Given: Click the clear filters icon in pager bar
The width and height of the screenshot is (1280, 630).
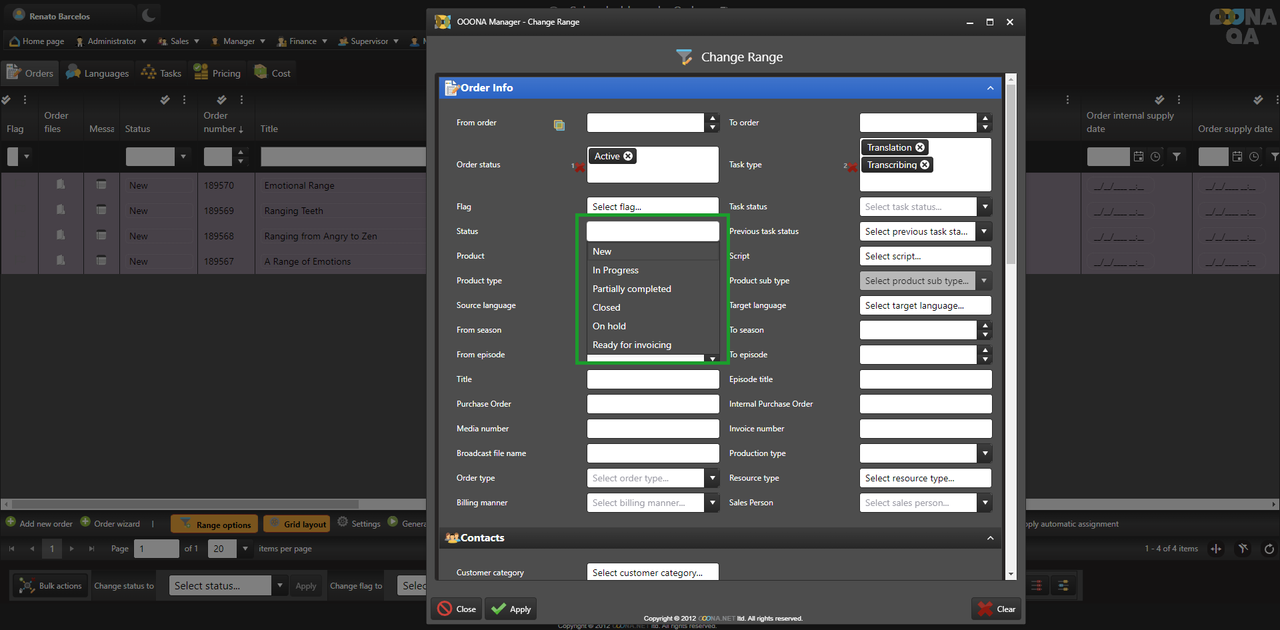Looking at the screenshot, I should tap(1243, 549).
